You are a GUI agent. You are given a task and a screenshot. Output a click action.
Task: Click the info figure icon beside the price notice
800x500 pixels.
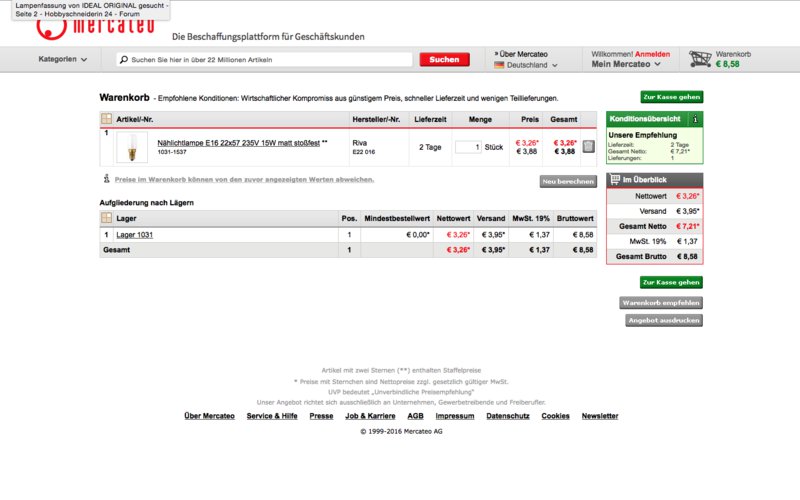pos(106,179)
